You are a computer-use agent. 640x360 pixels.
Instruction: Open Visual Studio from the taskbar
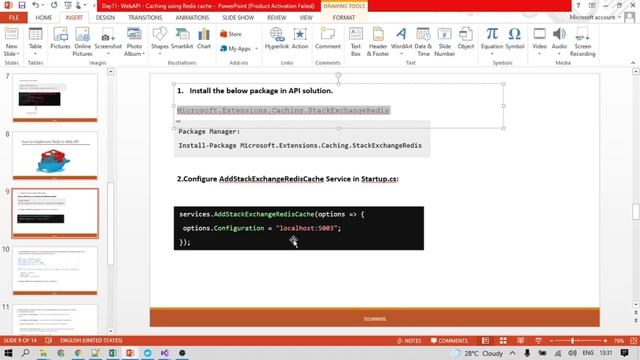164,353
